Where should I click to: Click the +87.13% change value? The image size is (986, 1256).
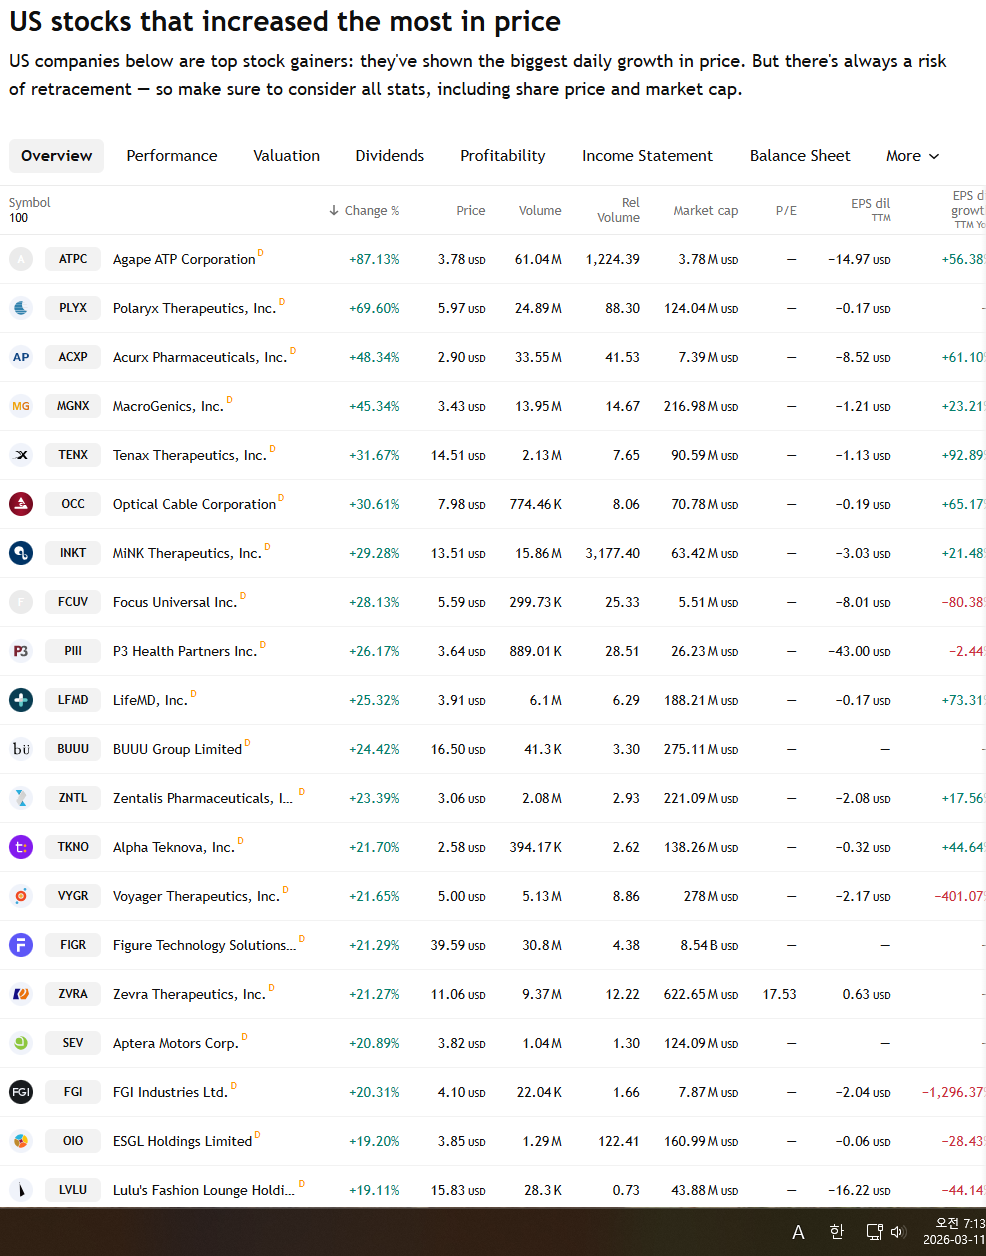pos(374,259)
